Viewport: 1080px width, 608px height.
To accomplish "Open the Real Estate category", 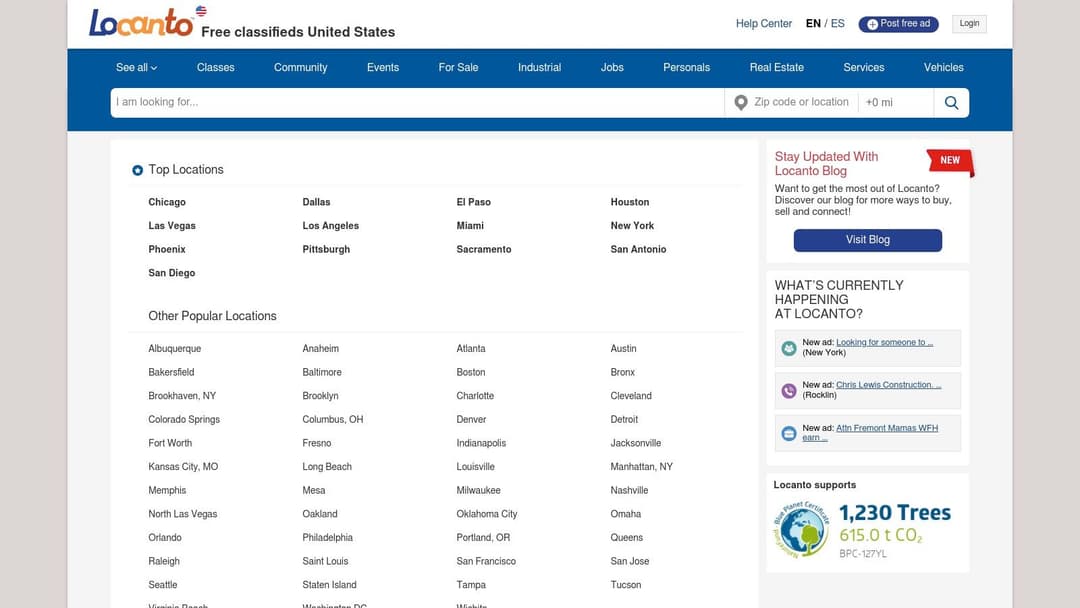I will tap(776, 67).
